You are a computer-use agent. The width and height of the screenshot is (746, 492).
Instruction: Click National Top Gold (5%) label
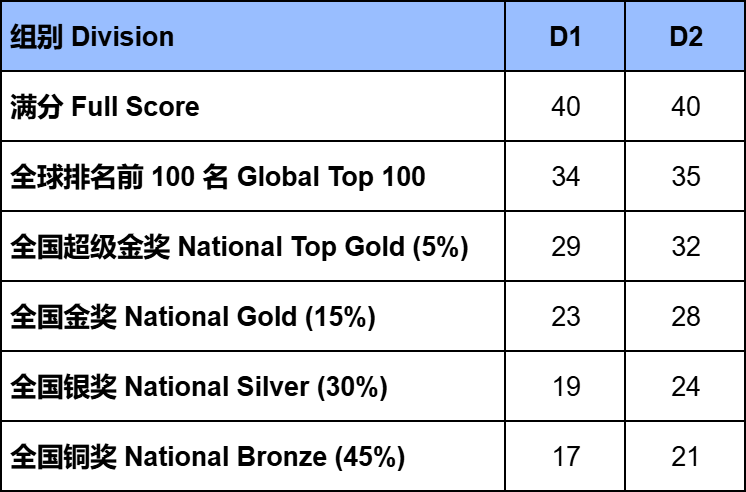pyautogui.click(x=239, y=246)
